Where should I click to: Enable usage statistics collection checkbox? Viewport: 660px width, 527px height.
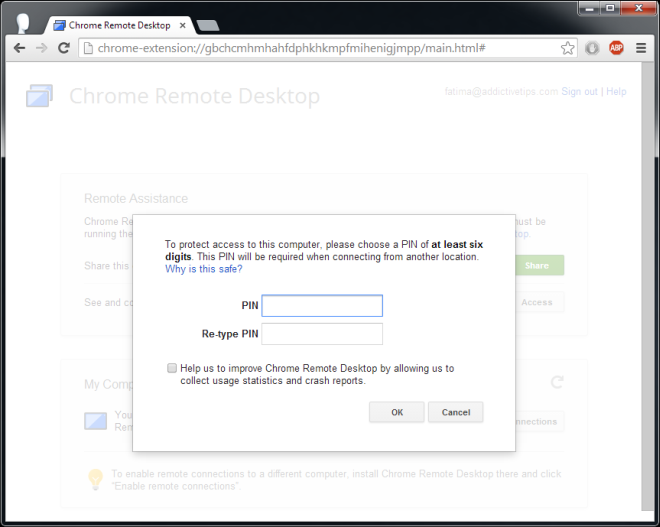pos(172,368)
